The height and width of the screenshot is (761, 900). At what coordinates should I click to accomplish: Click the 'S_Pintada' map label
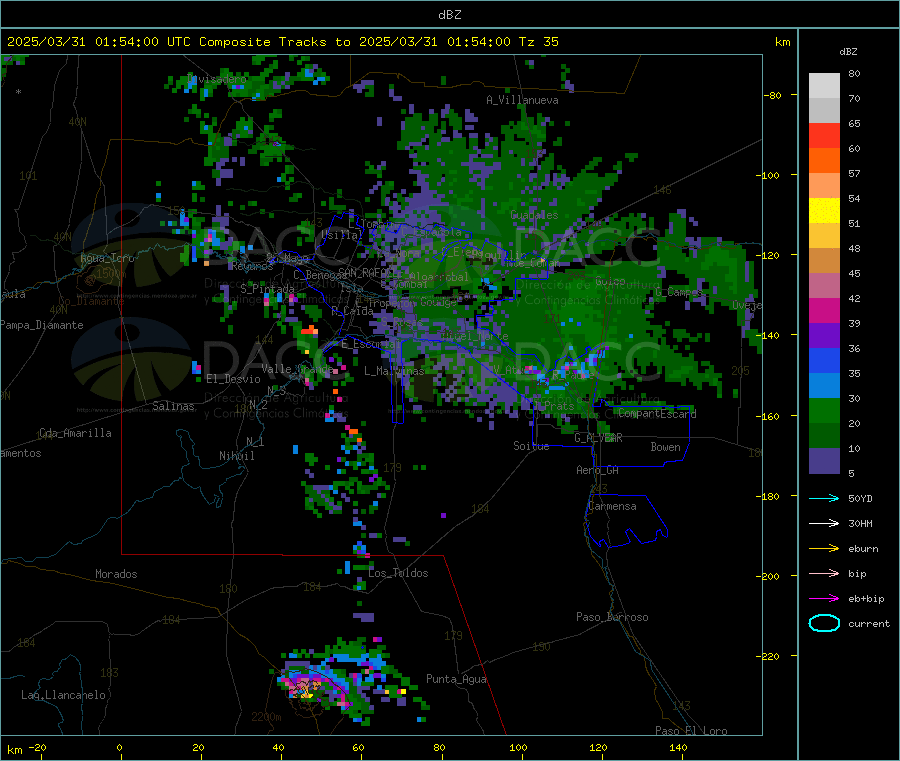tap(267, 288)
